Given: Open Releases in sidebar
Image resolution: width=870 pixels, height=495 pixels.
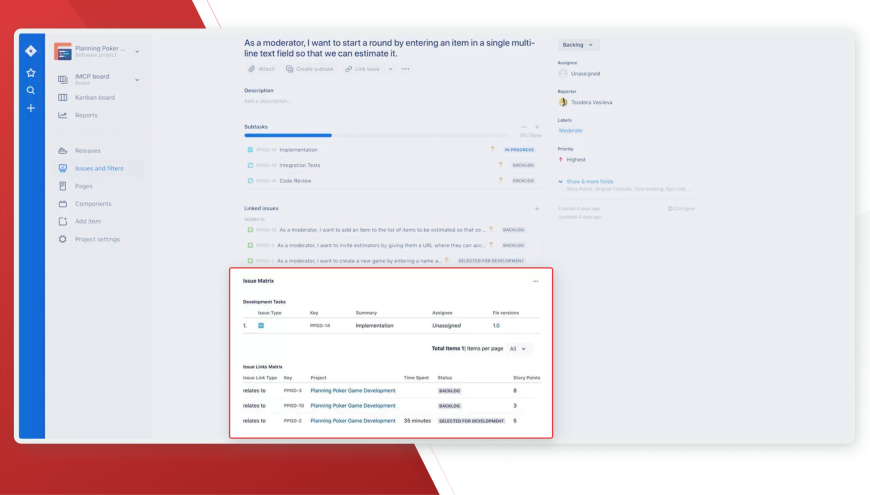Looking at the screenshot, I should (88, 150).
